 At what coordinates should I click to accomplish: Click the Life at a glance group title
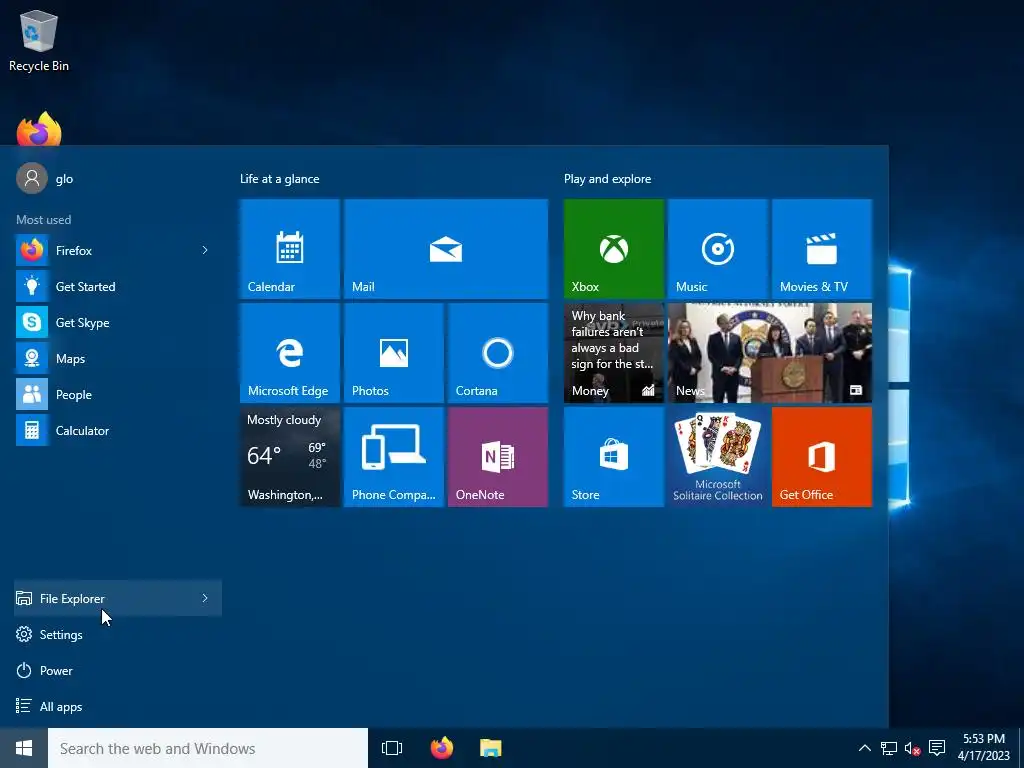pos(280,179)
